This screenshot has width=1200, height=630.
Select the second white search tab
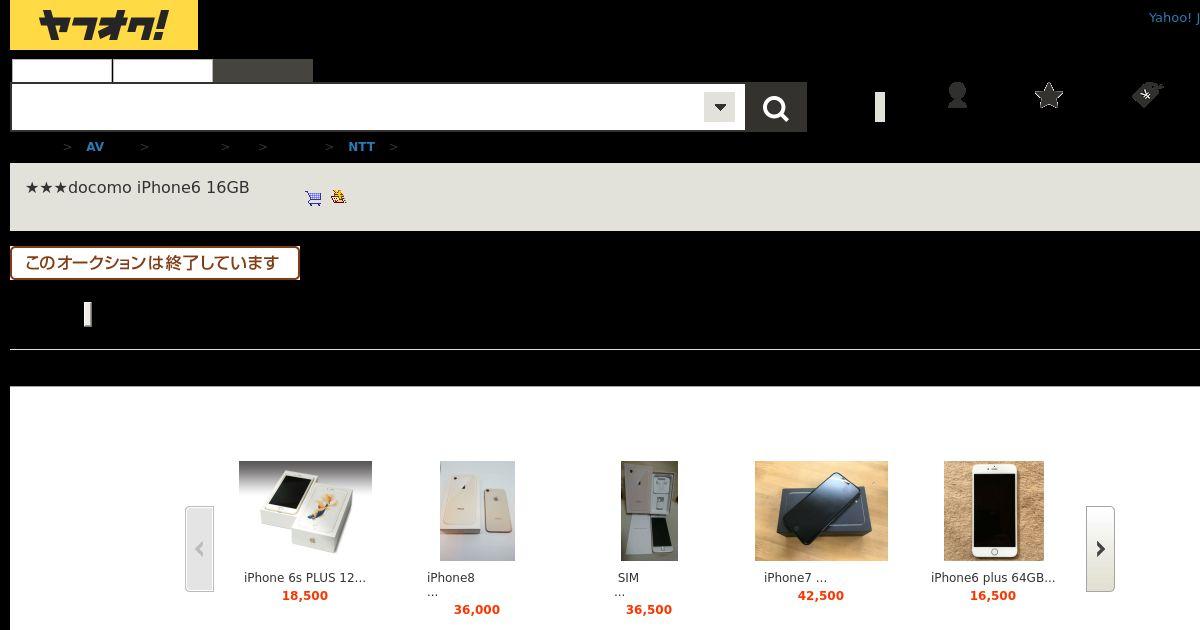[x=163, y=71]
